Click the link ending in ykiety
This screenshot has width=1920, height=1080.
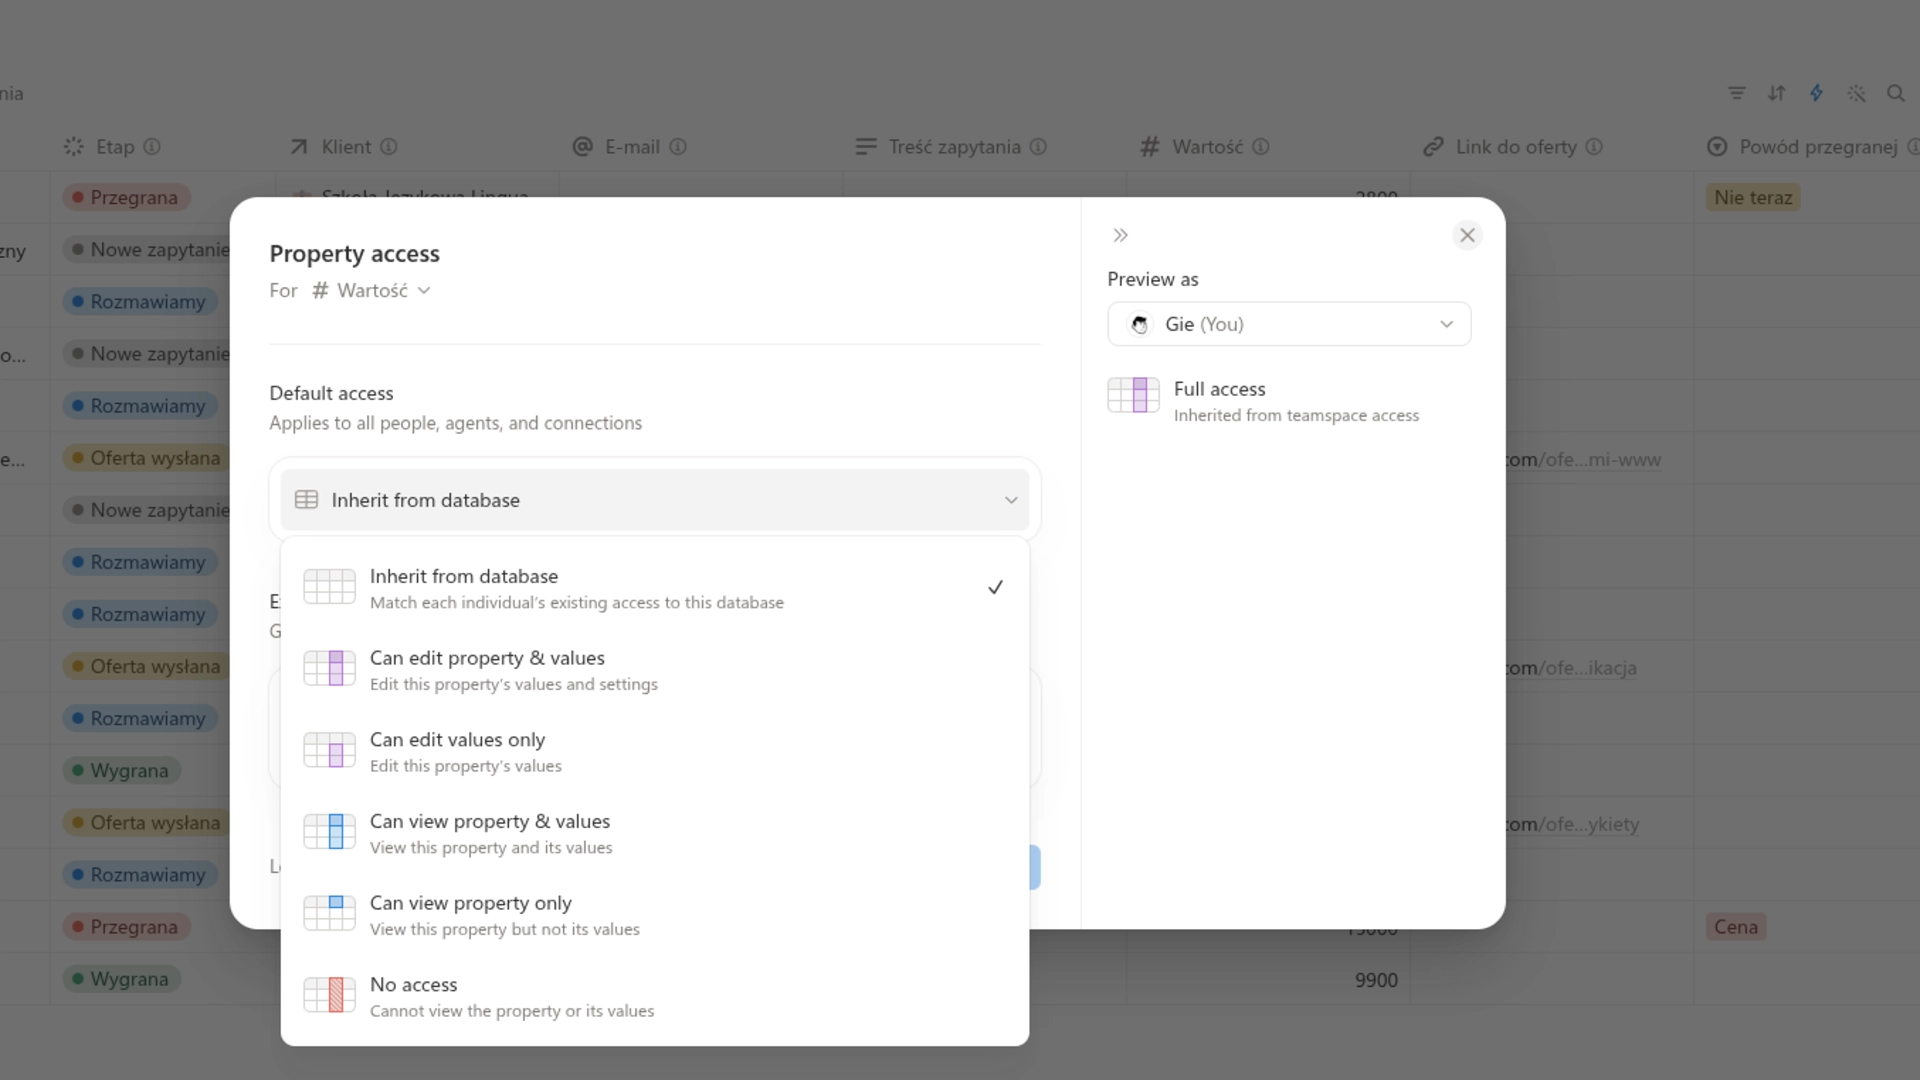click(x=1573, y=824)
